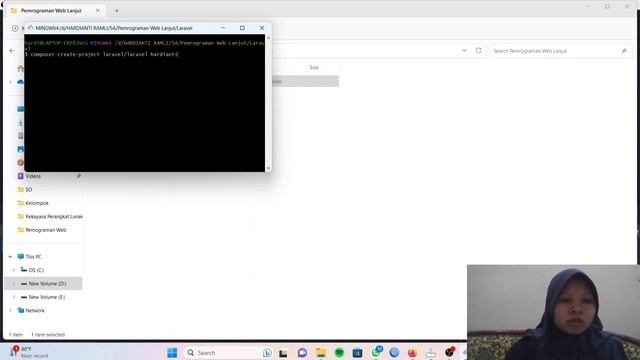Sort by the Size column header
The width and height of the screenshot is (640, 360).
tap(313, 68)
